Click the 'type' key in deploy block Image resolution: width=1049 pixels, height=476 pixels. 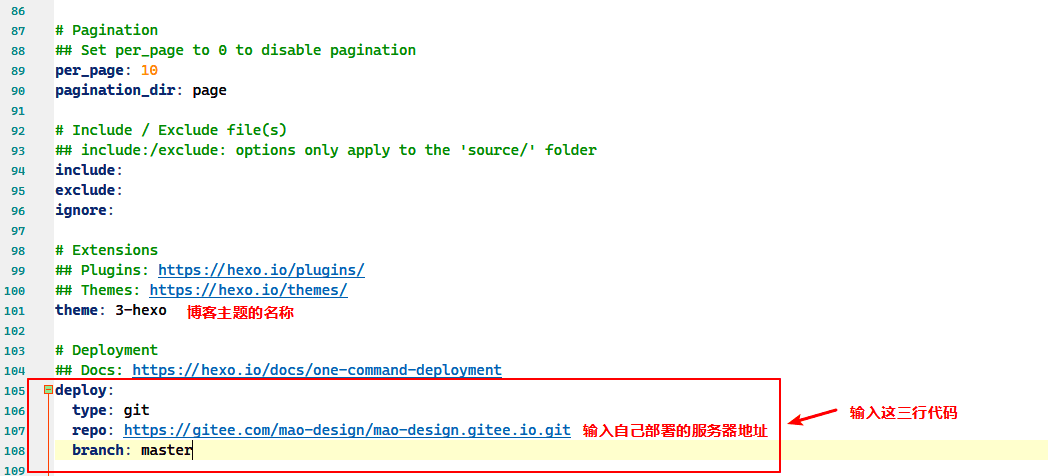90,410
